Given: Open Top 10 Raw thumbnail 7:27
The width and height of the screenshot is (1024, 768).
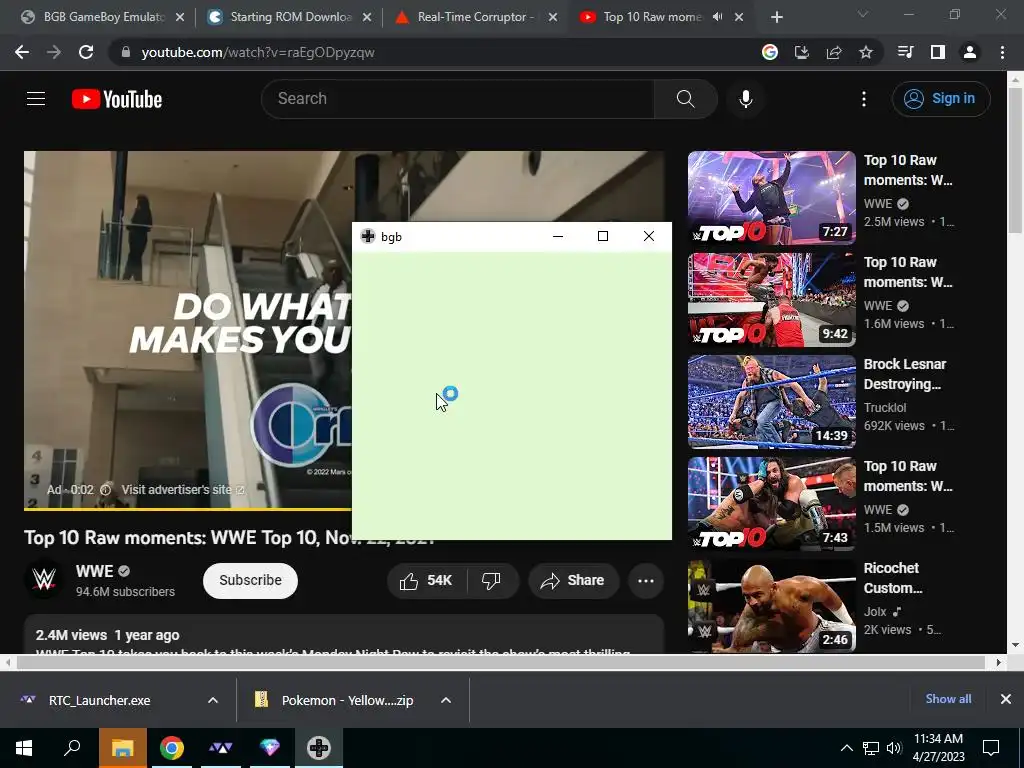Looking at the screenshot, I should 771,198.
